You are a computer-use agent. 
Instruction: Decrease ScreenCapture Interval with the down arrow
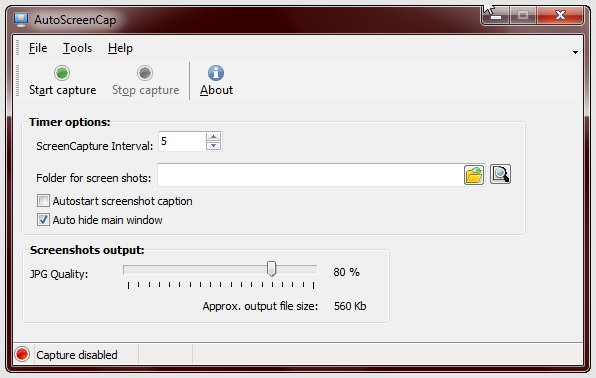pos(213,146)
